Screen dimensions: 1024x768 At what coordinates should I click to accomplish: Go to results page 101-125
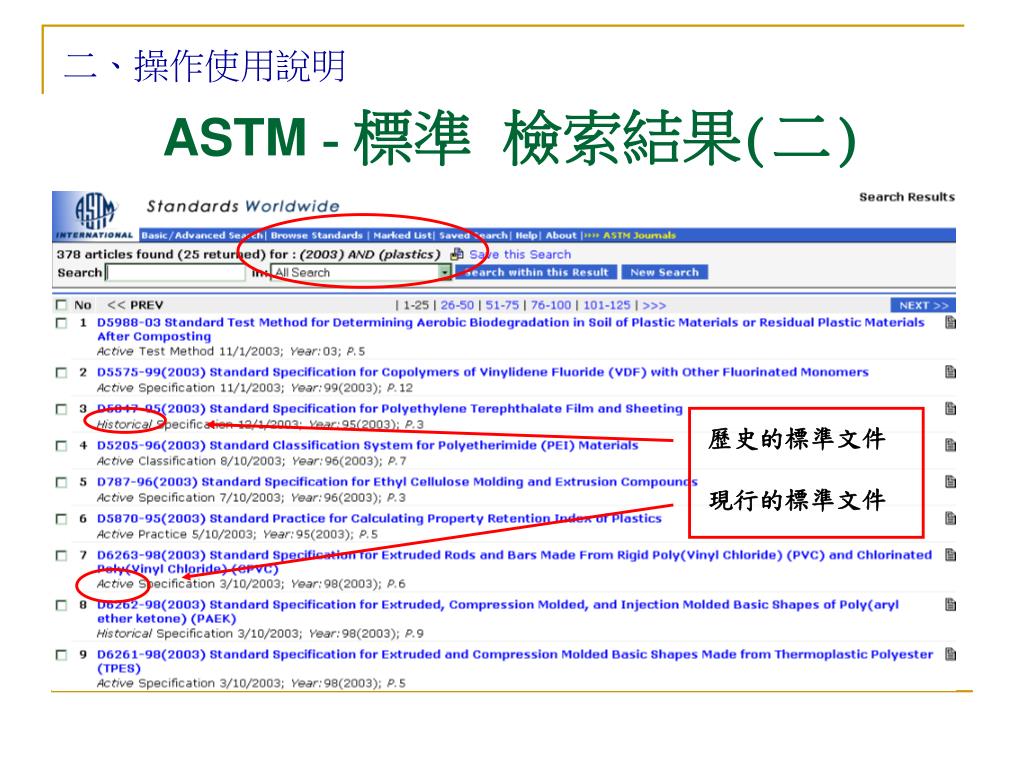pyautogui.click(x=607, y=305)
